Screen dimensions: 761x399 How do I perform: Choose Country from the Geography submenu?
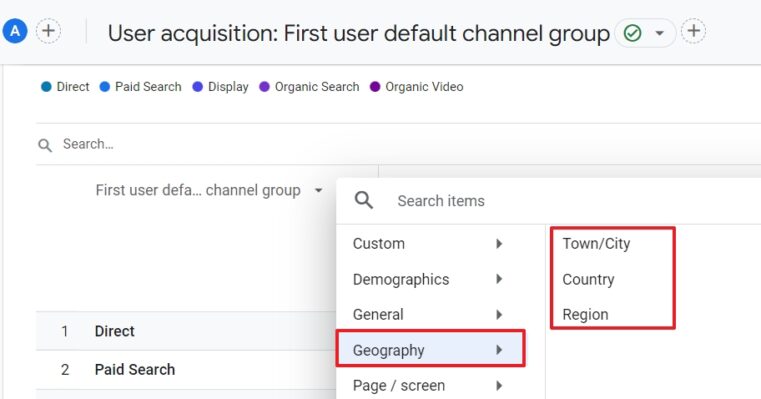[588, 279]
